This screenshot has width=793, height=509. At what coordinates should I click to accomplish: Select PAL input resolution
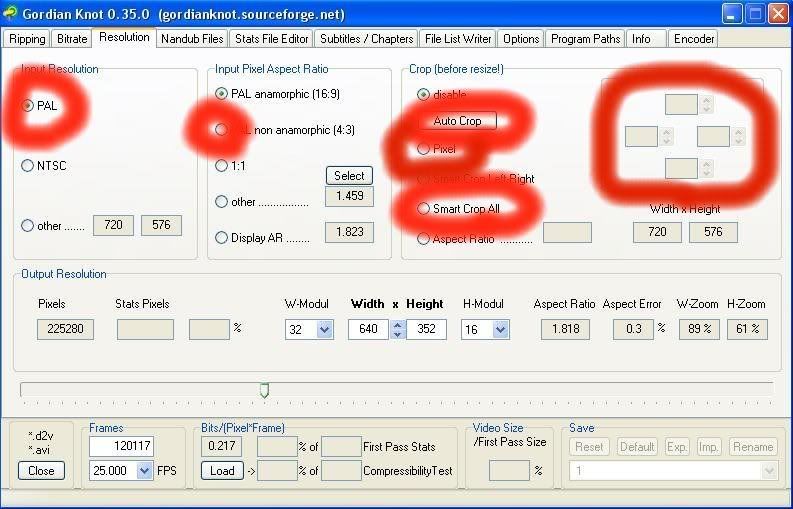coord(27,106)
